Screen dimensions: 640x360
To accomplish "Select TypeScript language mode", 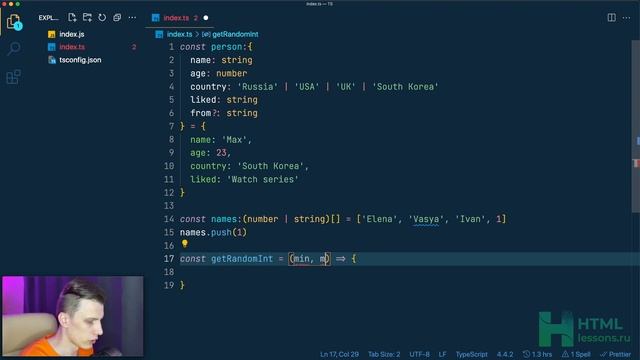I will pos(471,354).
